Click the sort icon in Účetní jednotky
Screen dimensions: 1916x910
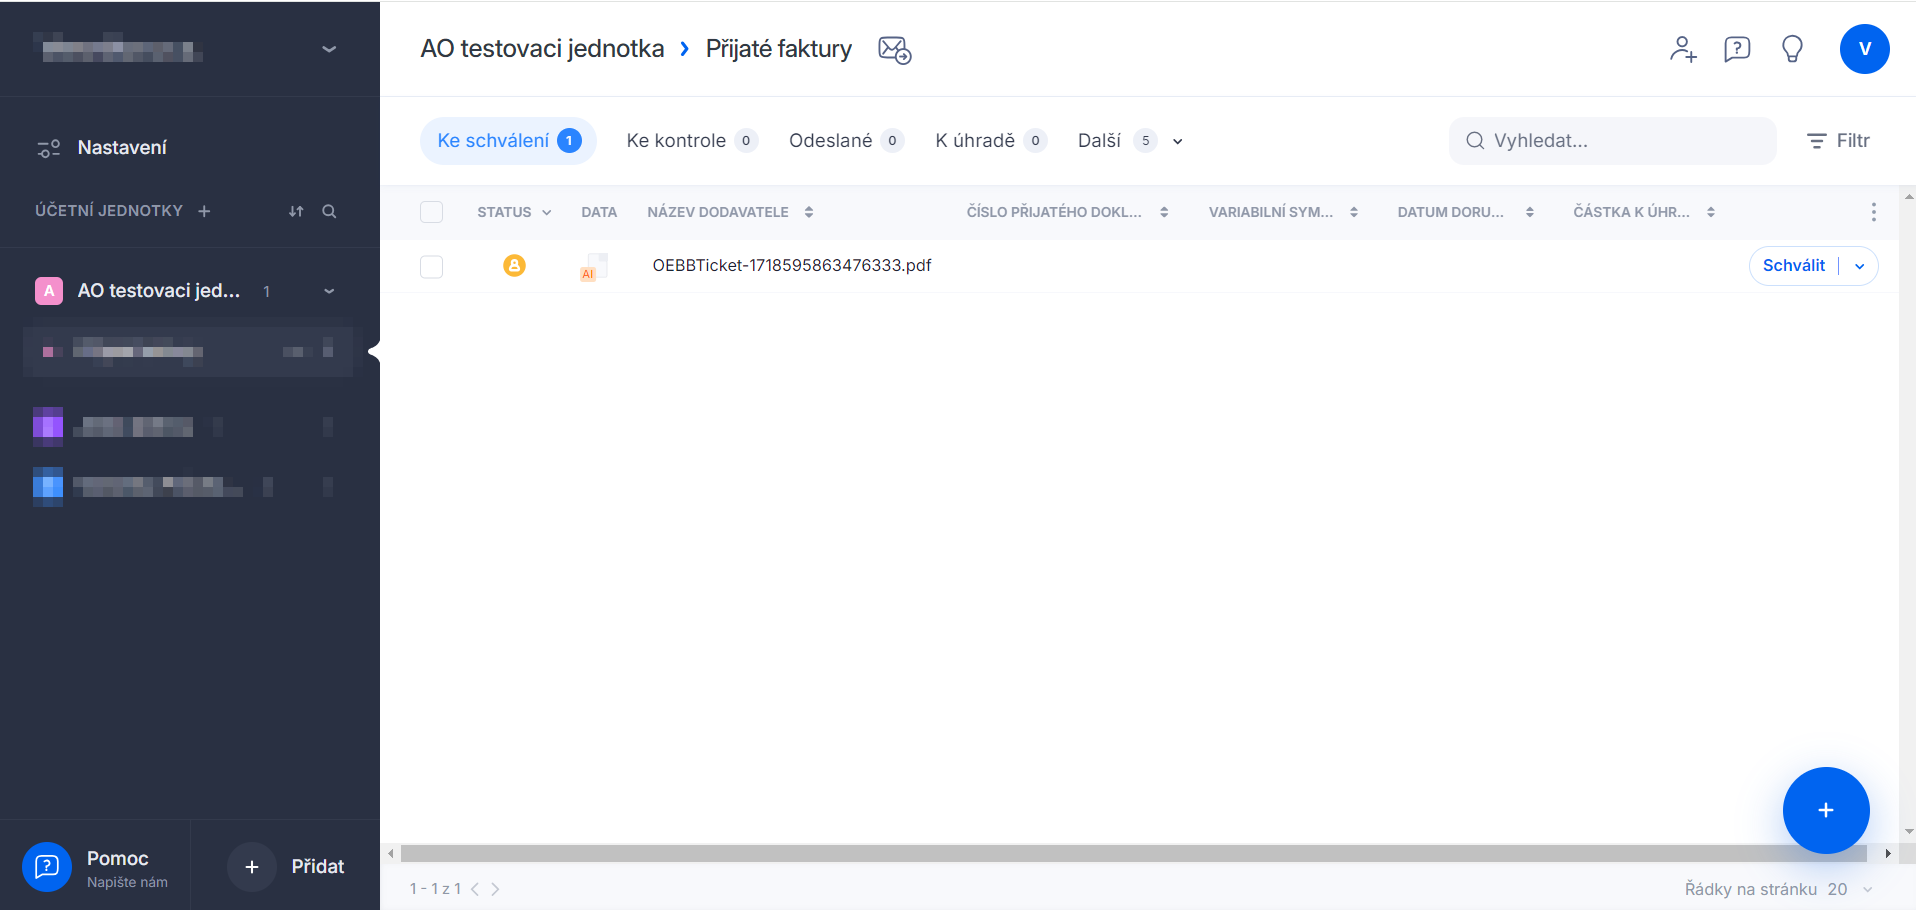[x=296, y=211]
